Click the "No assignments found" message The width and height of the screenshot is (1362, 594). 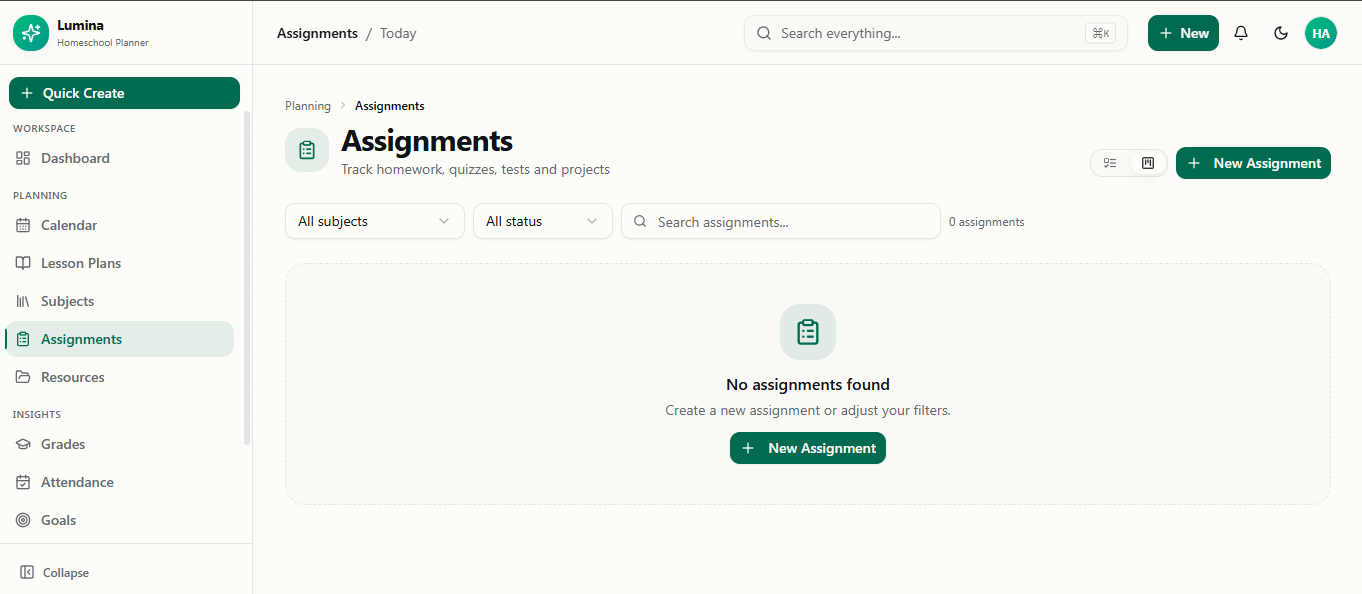click(x=808, y=385)
